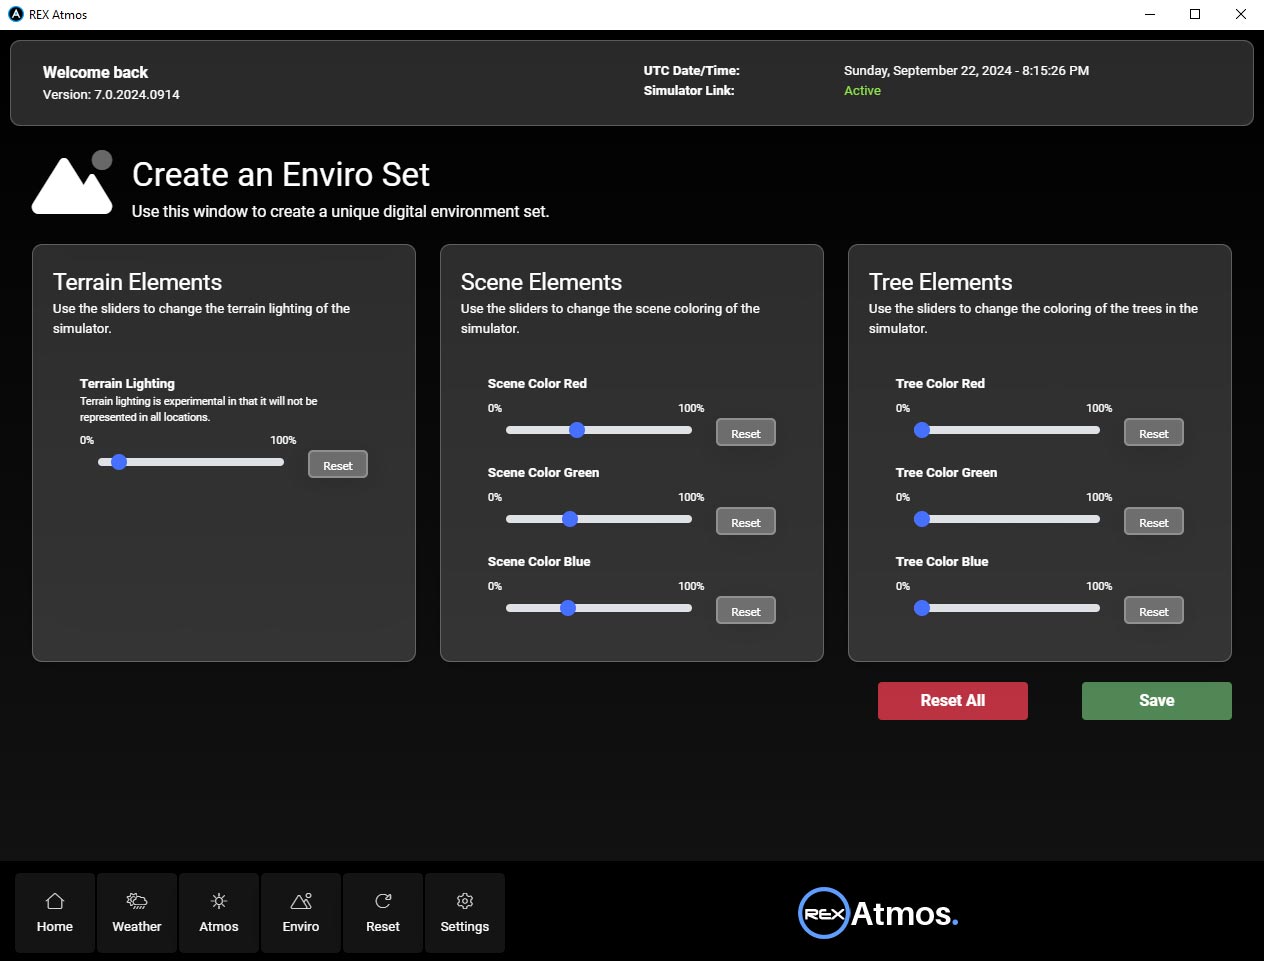Reset the Scene Color Green value

point(745,521)
